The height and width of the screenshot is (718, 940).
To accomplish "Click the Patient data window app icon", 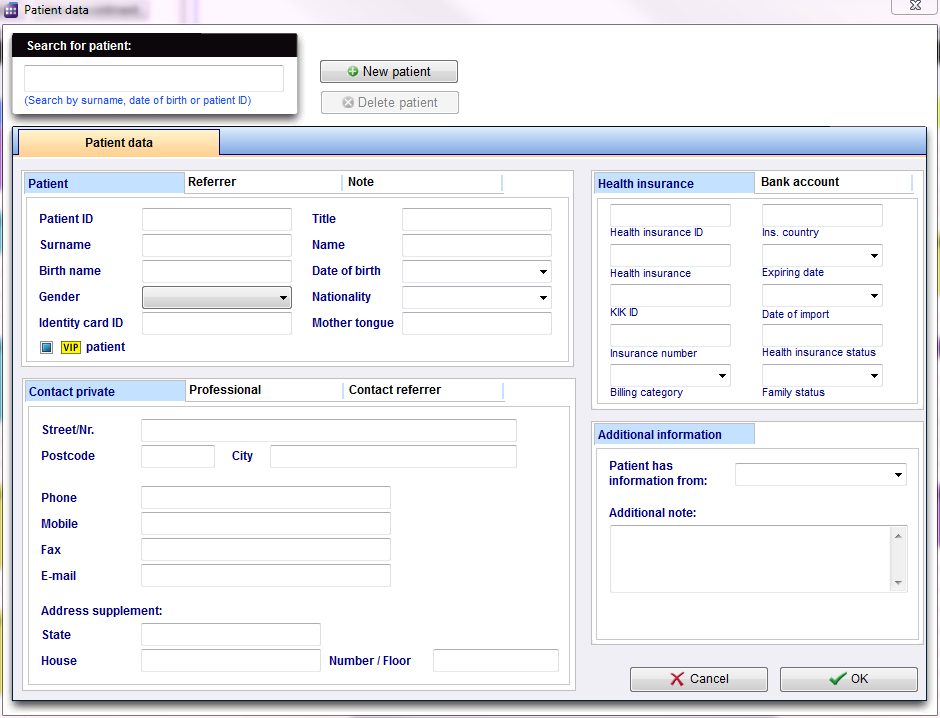I will (11, 10).
